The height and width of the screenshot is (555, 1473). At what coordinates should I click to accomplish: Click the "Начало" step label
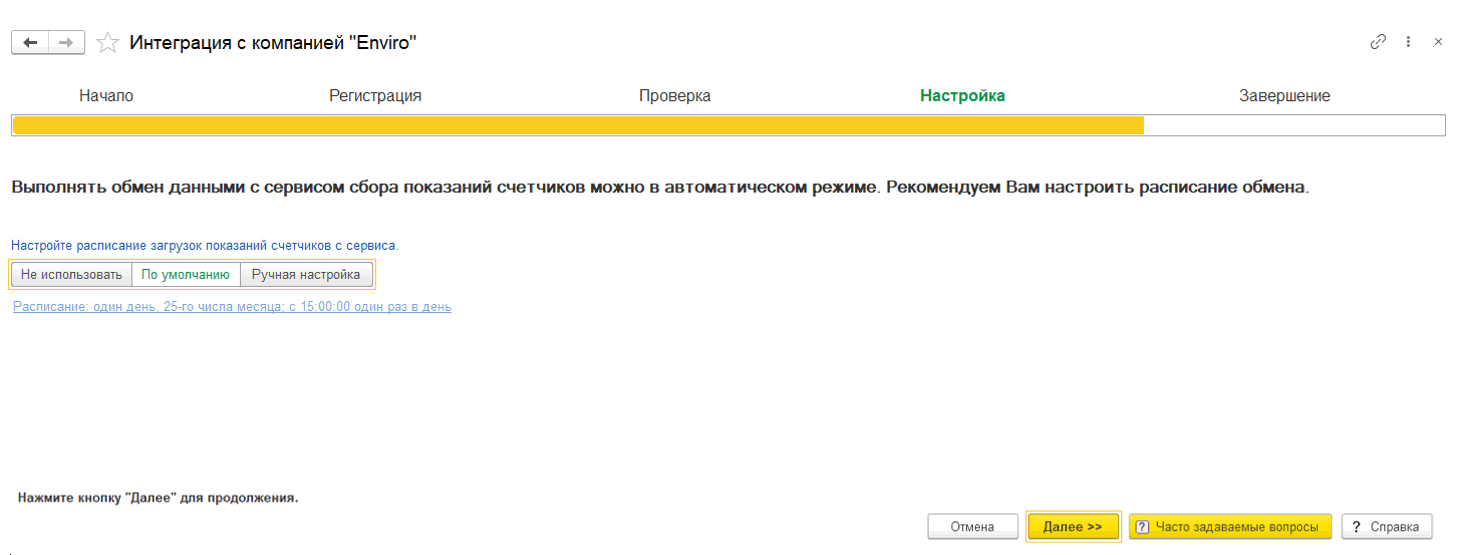106,96
